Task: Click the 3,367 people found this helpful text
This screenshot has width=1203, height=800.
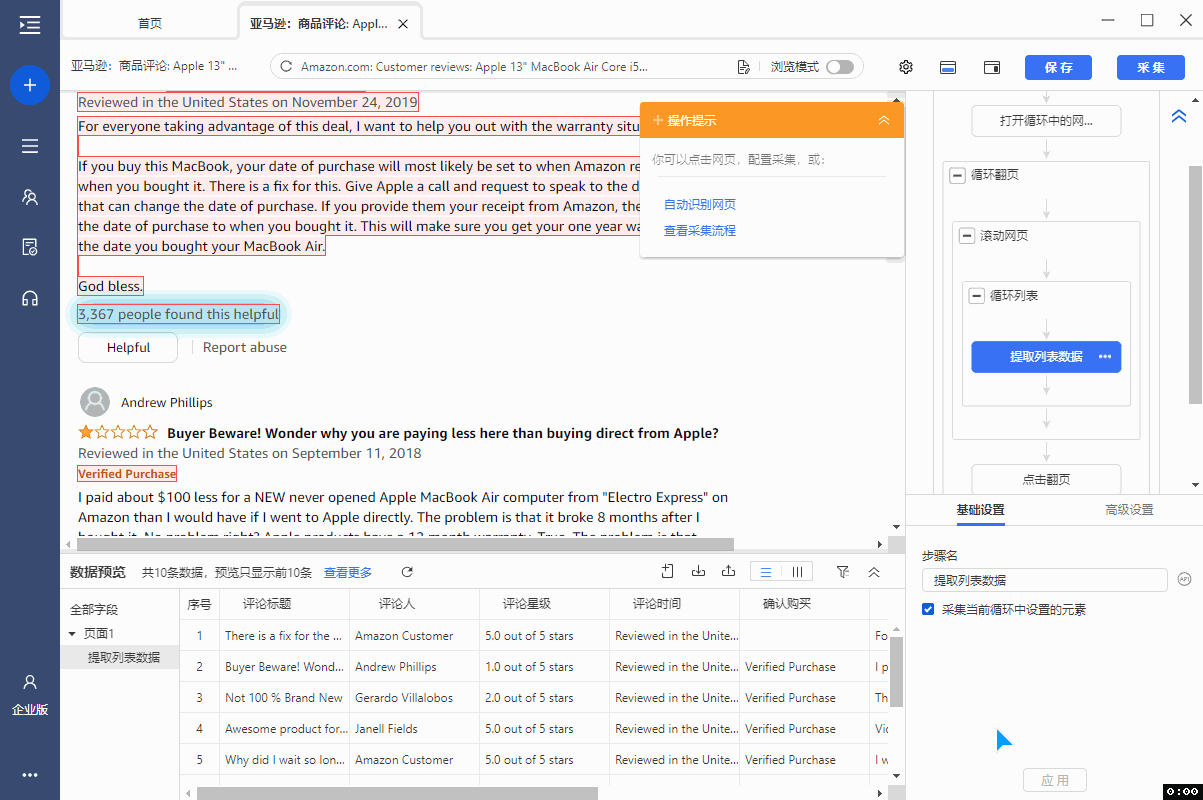Action: (179, 314)
